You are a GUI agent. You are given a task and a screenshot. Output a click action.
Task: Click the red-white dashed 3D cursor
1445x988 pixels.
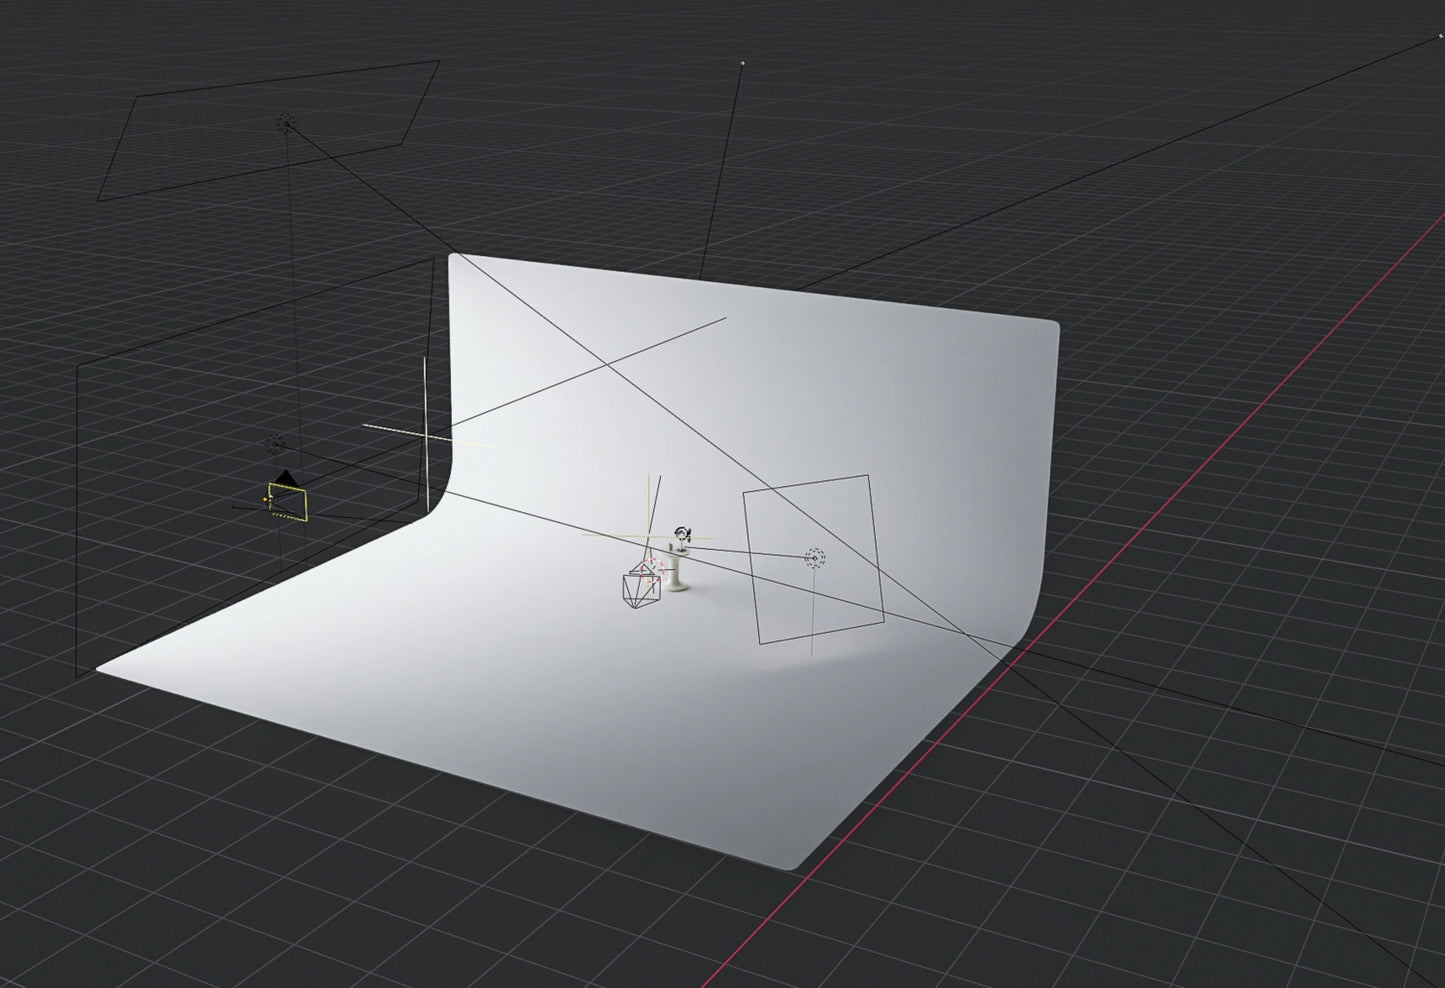tap(653, 569)
